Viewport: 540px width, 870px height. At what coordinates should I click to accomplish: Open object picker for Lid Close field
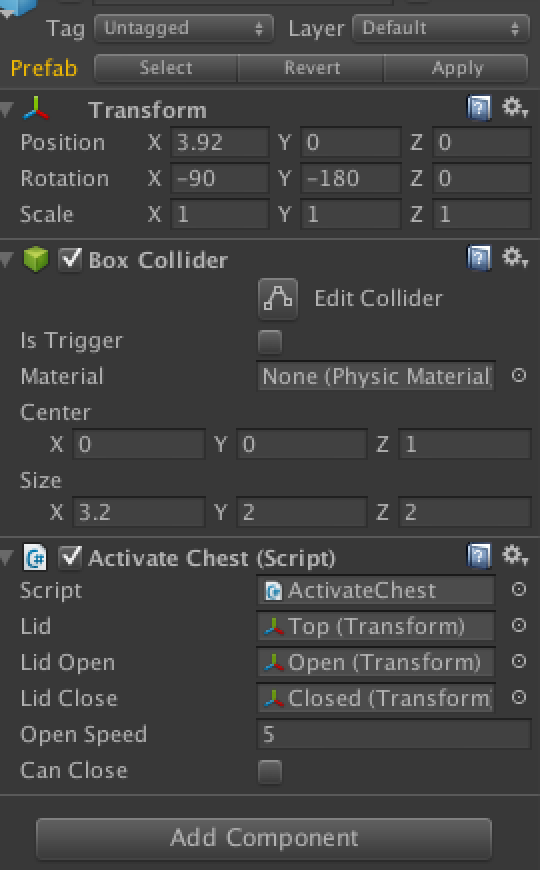point(518,697)
